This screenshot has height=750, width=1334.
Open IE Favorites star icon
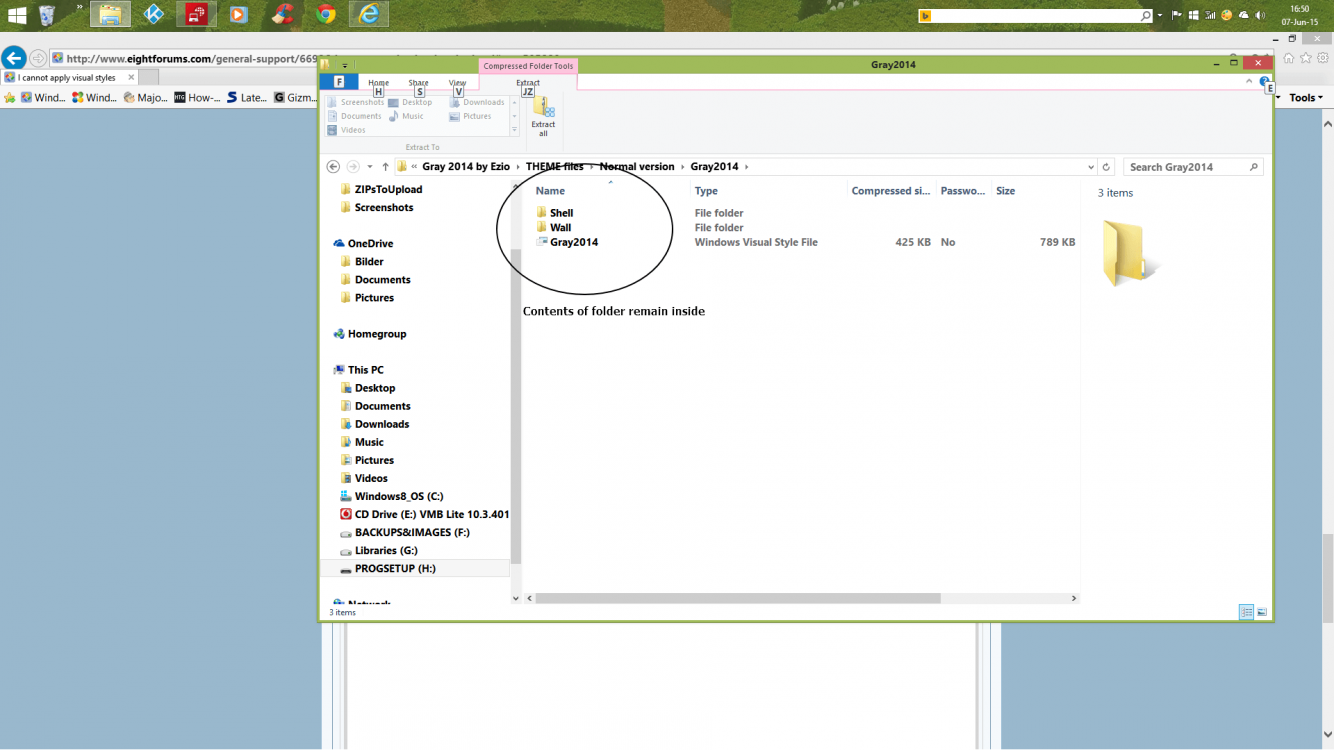1306,58
